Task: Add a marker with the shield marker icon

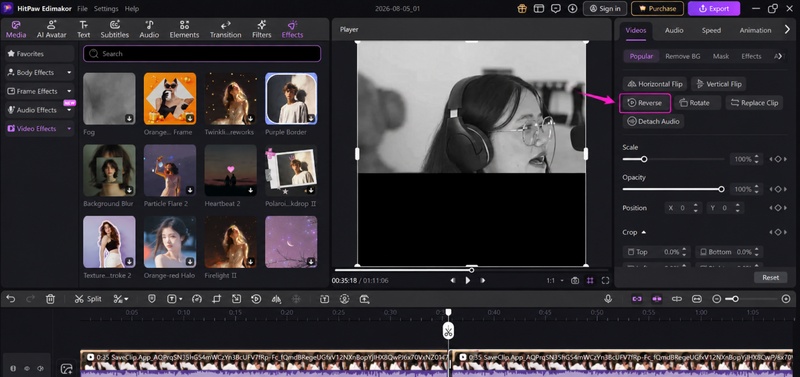Action: coord(152,299)
